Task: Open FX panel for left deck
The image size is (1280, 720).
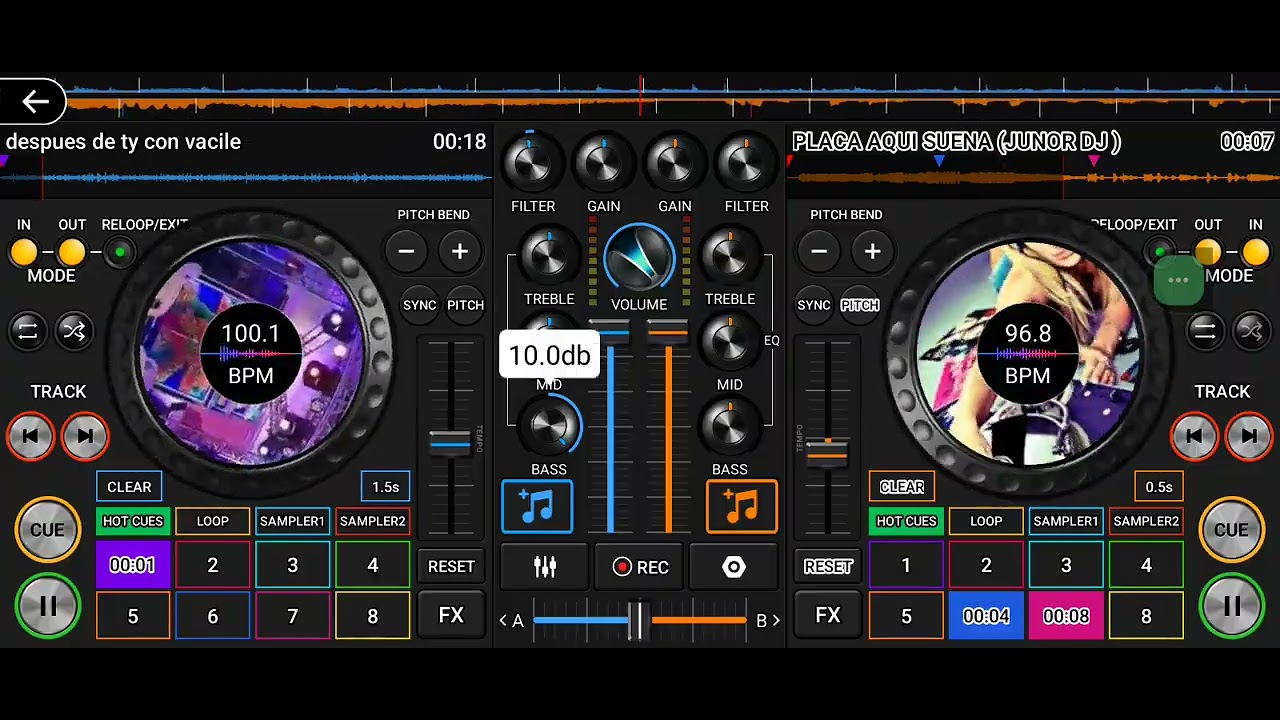Action: [451, 615]
